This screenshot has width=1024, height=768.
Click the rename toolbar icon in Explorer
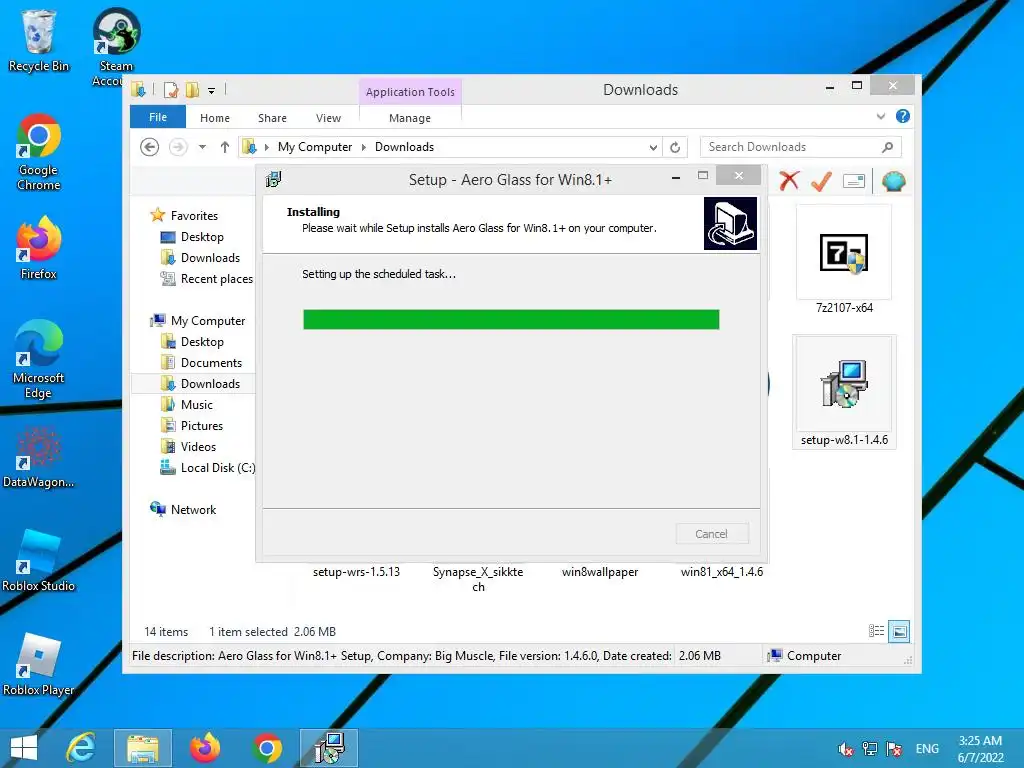[x=854, y=181]
